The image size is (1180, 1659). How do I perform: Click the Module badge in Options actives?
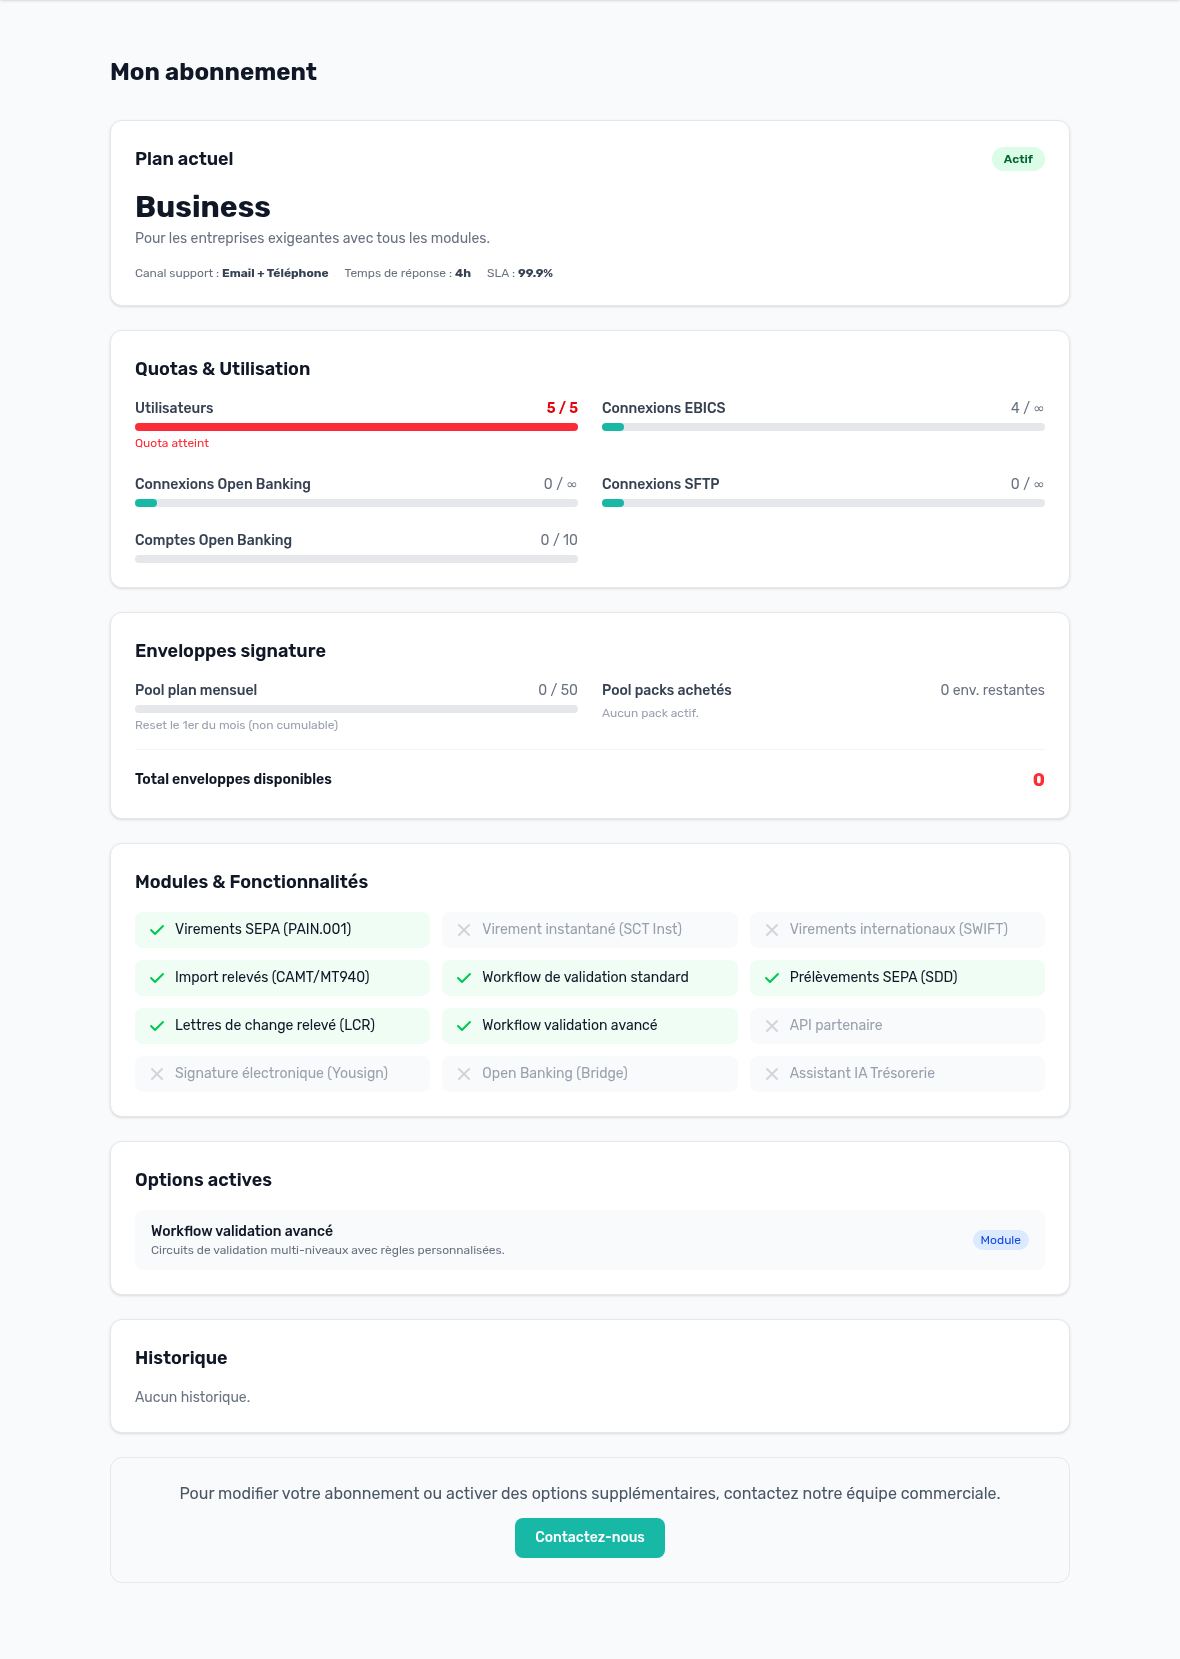pos(1000,1240)
